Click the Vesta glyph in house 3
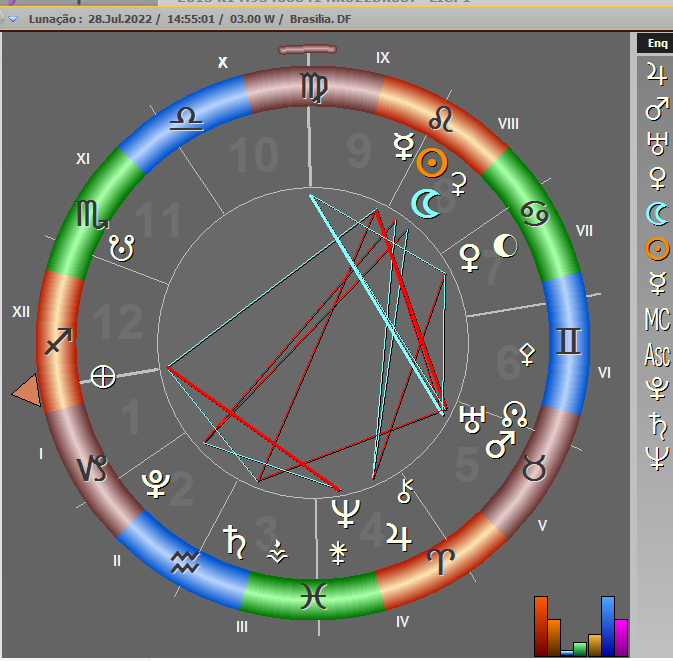The width and height of the screenshot is (673, 661). pyautogui.click(x=277, y=552)
